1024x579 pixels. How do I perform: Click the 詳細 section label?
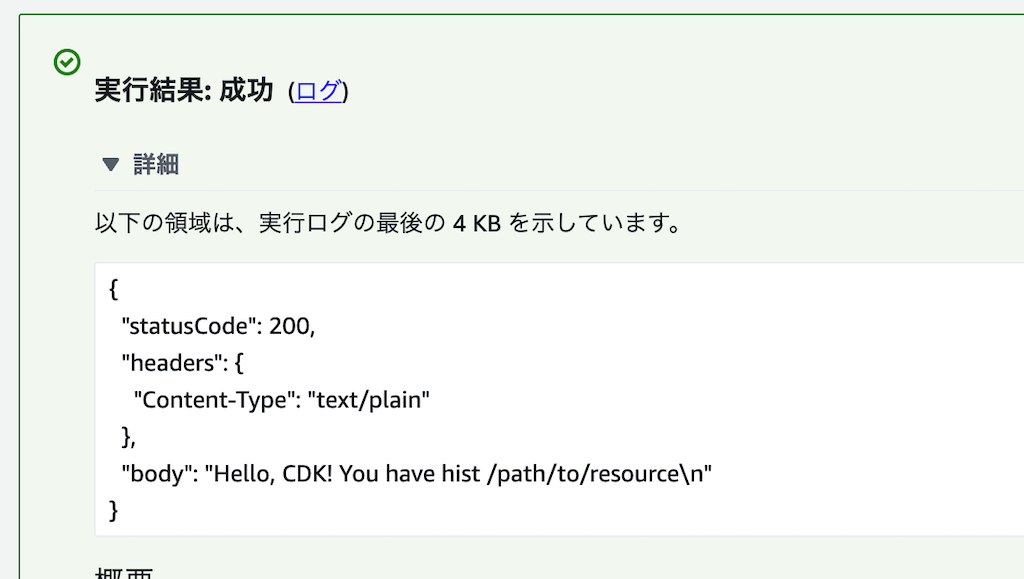tap(156, 164)
